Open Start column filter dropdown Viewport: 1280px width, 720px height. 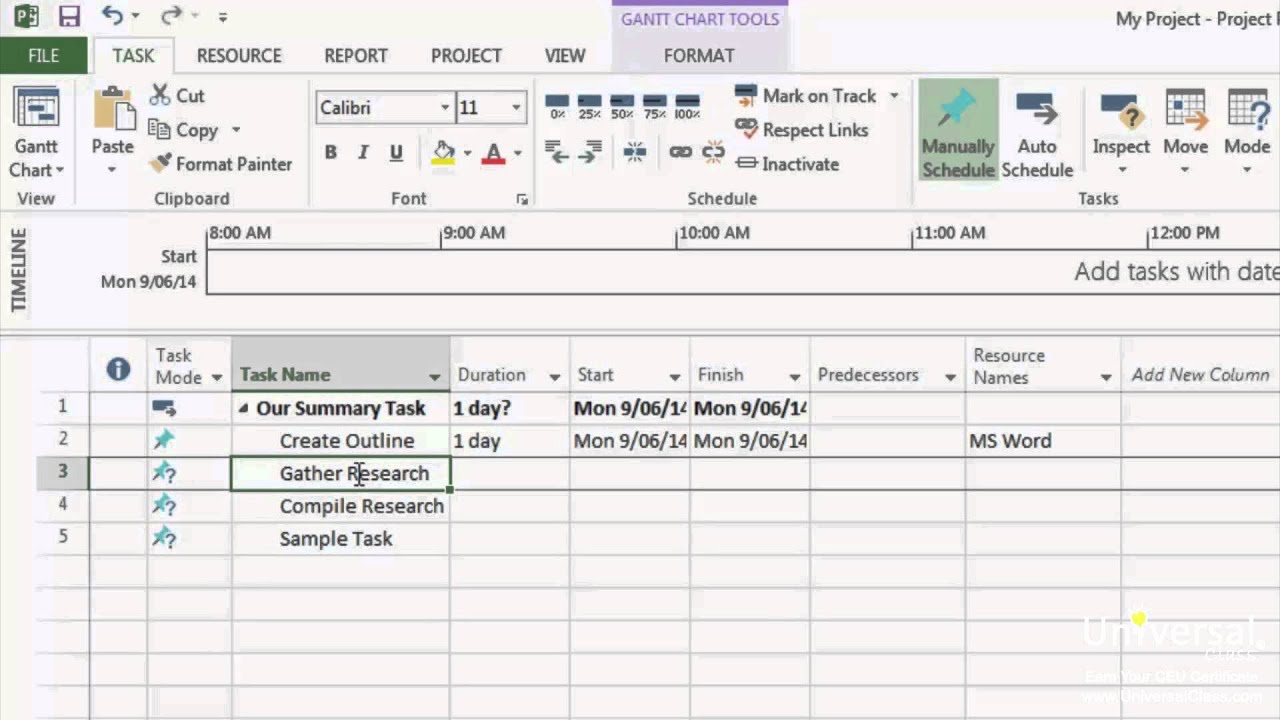675,377
